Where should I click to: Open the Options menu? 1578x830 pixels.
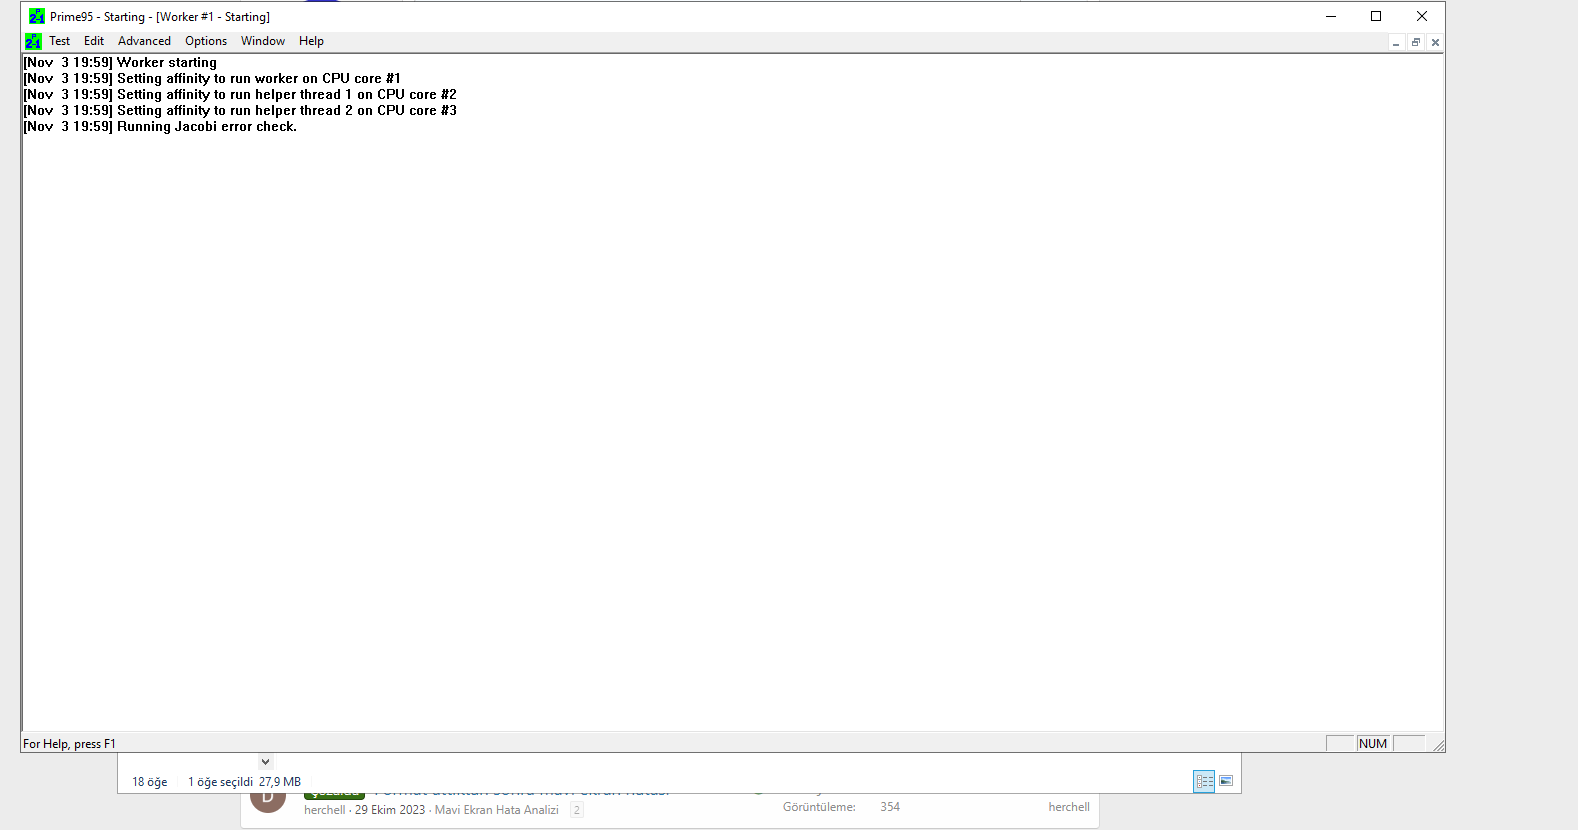click(x=206, y=41)
